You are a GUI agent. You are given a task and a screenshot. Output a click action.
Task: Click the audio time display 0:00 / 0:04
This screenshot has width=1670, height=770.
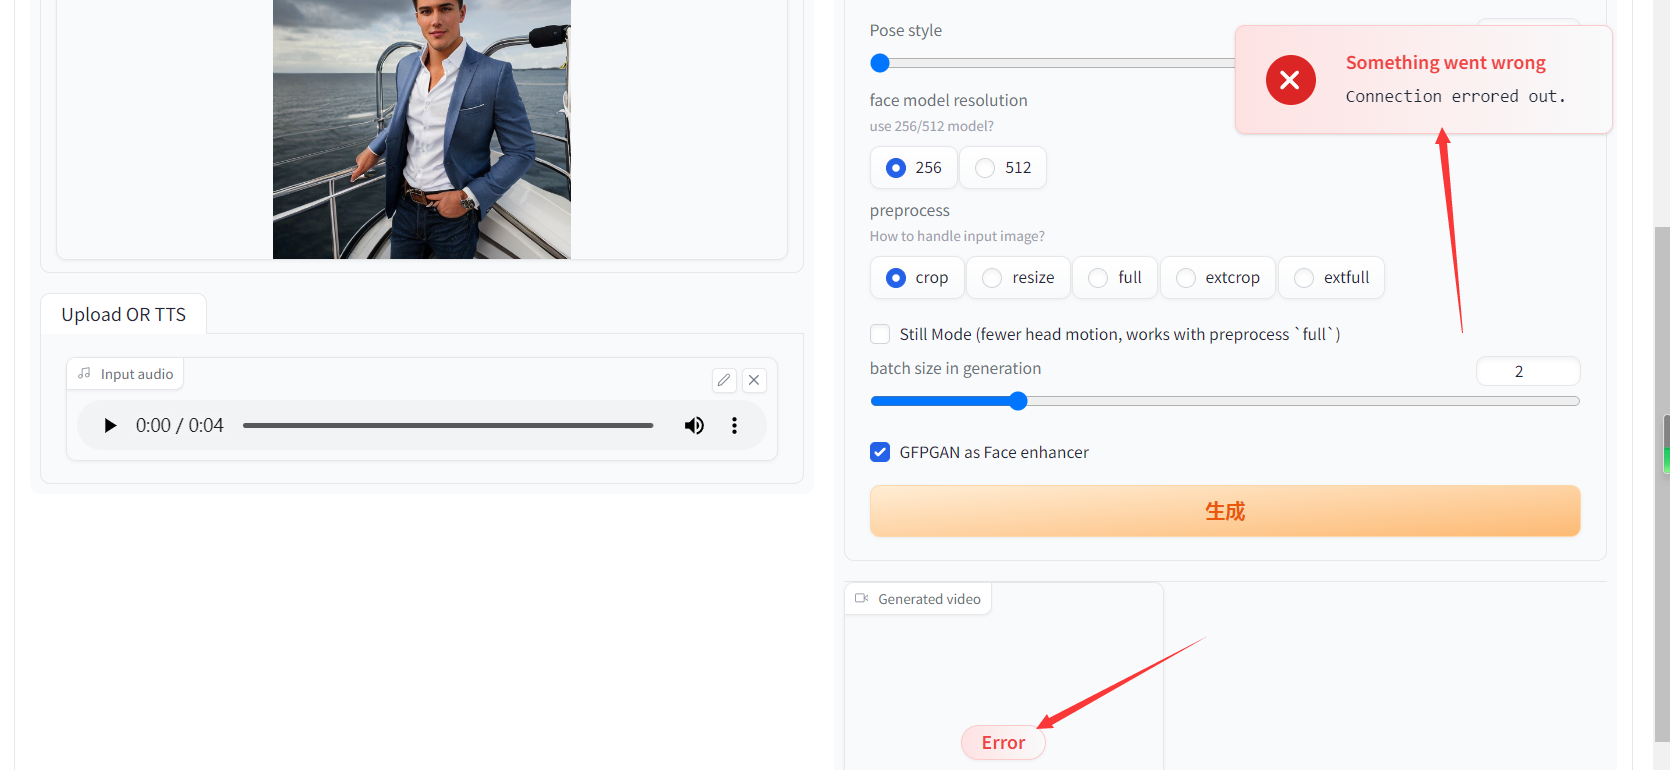point(180,426)
